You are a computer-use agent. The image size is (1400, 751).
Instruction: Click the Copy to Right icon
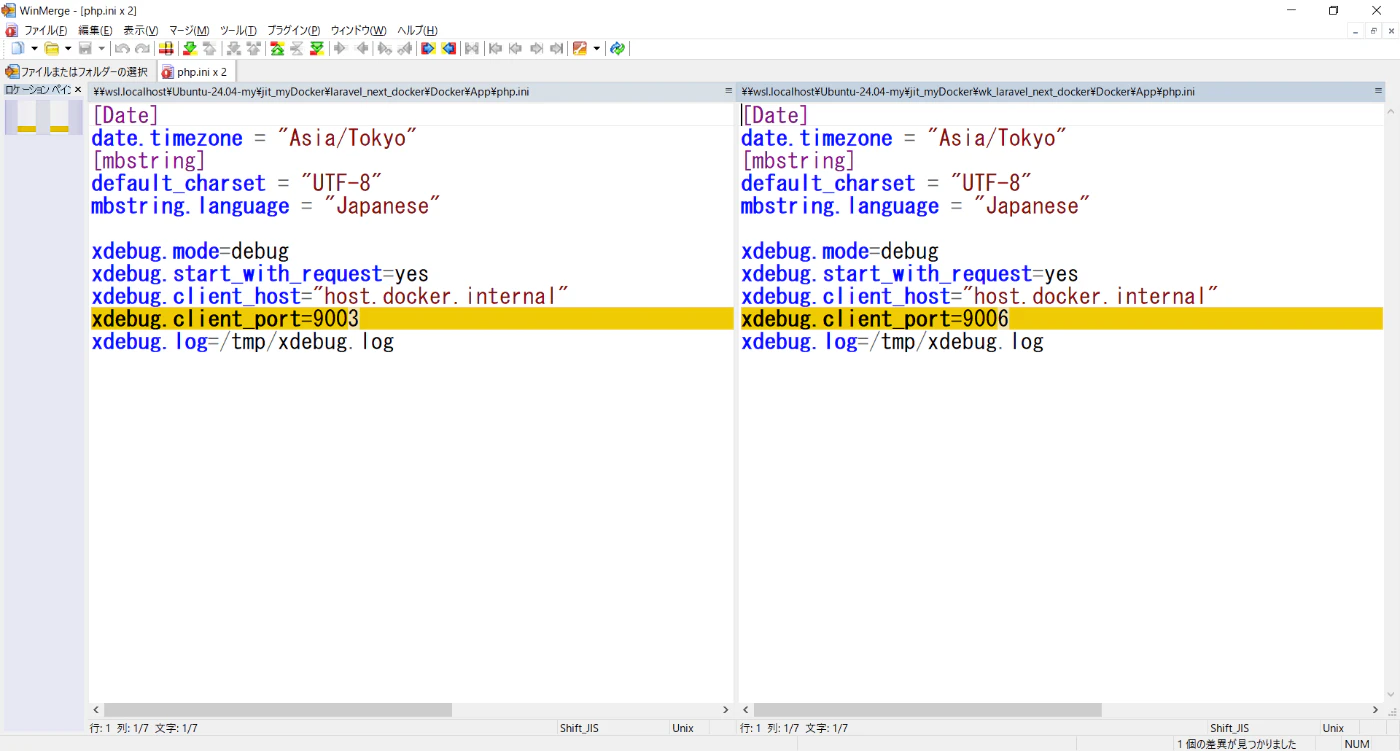click(x=339, y=48)
